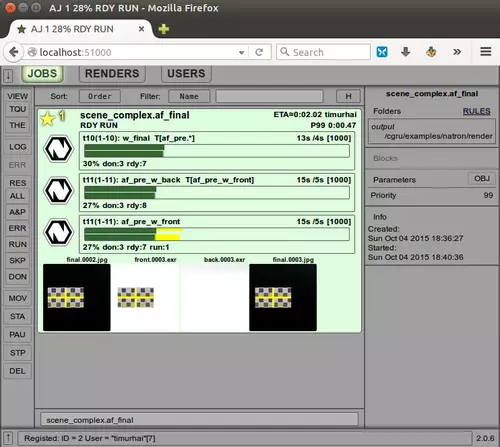Click the yellow star on scene_complex job
This screenshot has height=447, width=500.
tap(48, 119)
